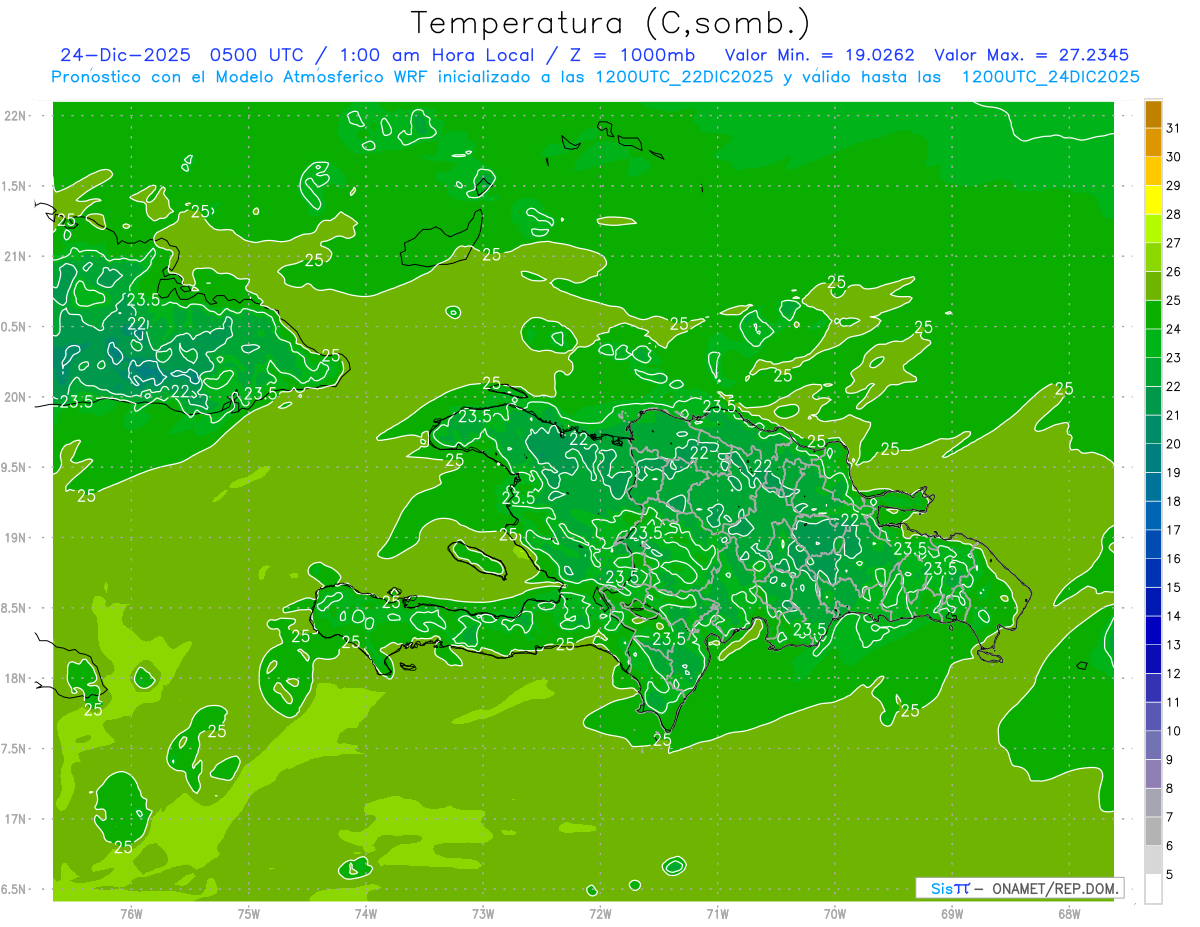Image resolution: width=1200 pixels, height=927 pixels.
Task: Click the "17N" latitude axis label
Action: click(x=16, y=819)
